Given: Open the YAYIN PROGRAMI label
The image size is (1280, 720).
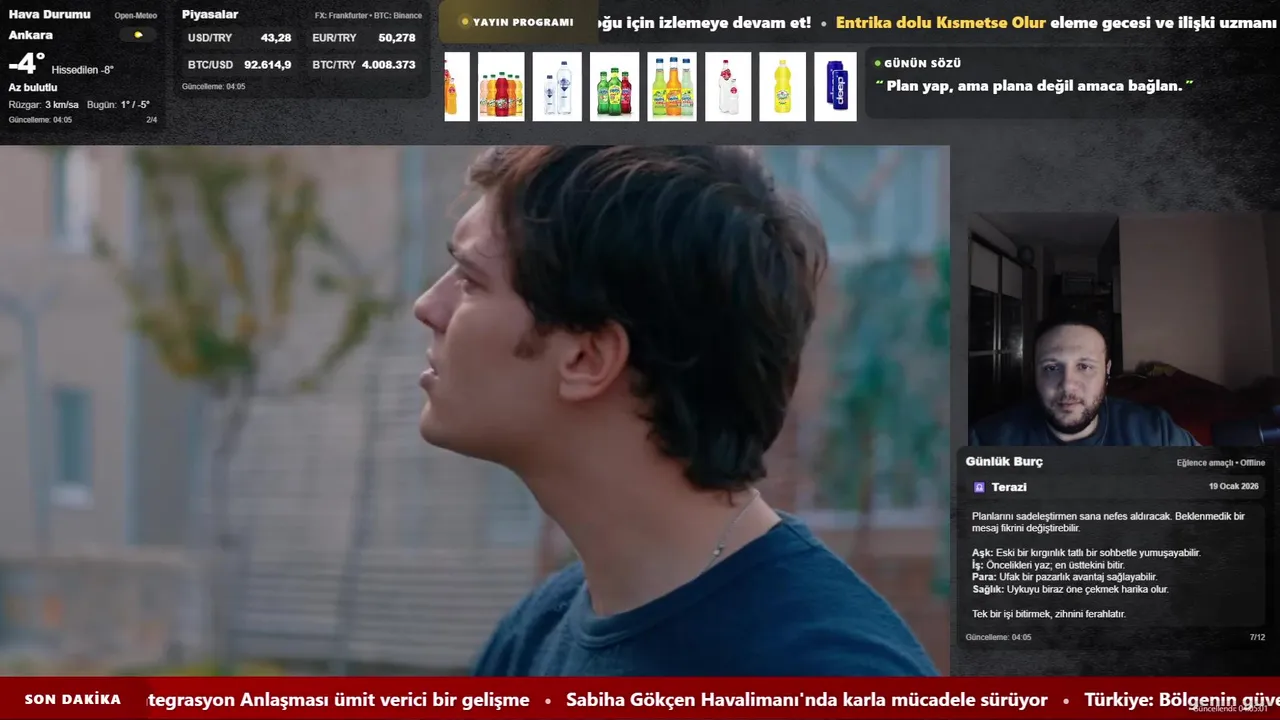Looking at the screenshot, I should pyautogui.click(x=523, y=22).
